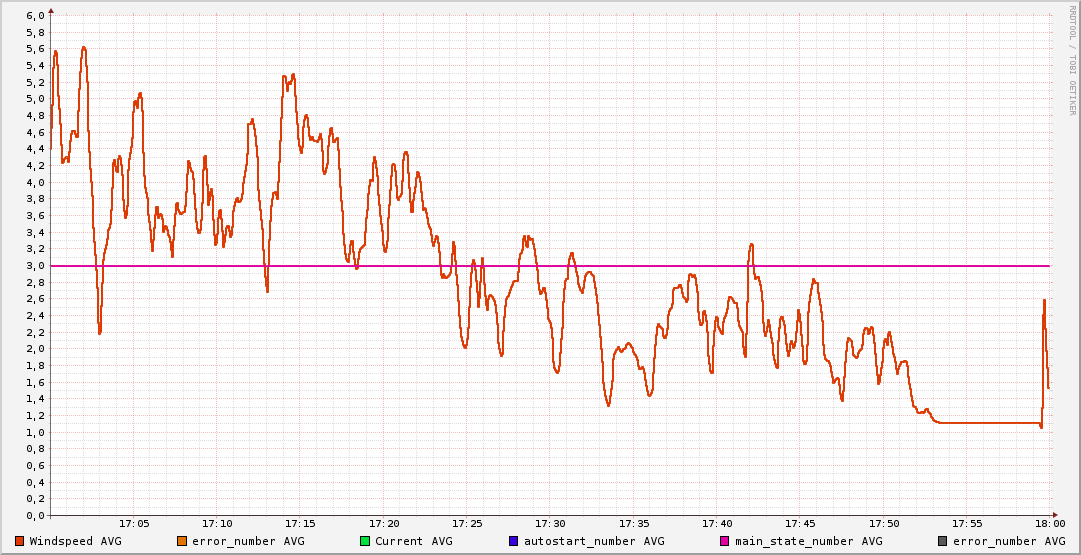This screenshot has height=555, width=1081.
Task: Click the blue autostart_number AVG legend swatch
Action: pyautogui.click(x=513, y=541)
